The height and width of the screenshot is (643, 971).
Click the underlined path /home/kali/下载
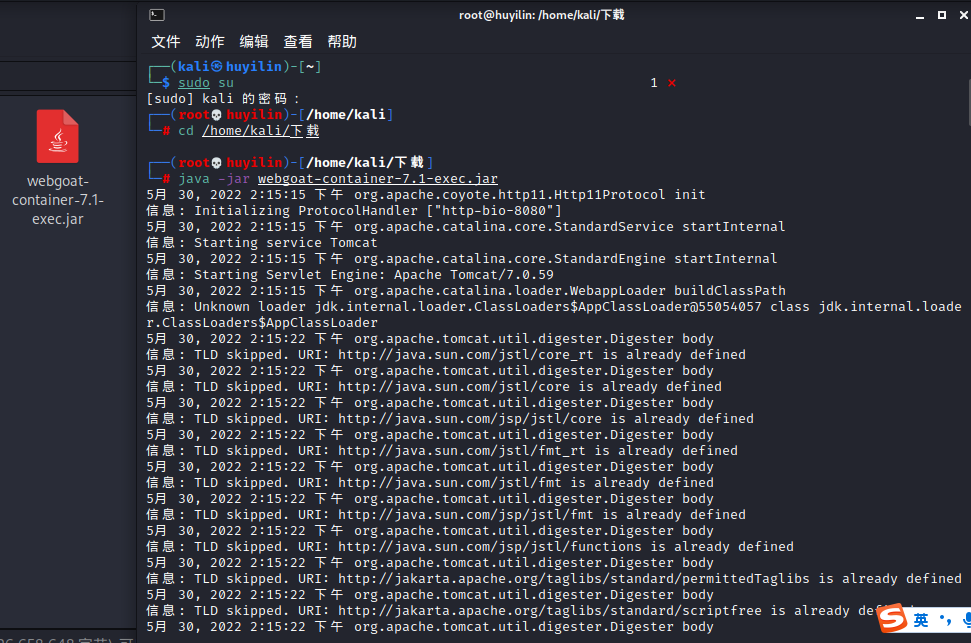[x=261, y=131]
